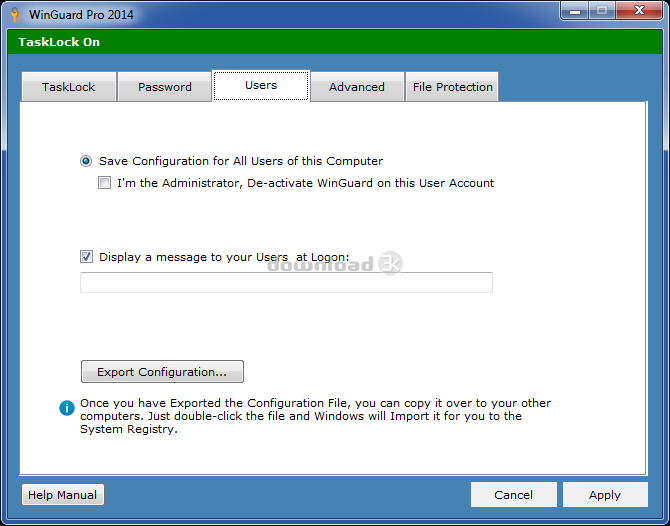Click the WinGuard Pro 2014 title text
This screenshot has height=526, width=670.
pyautogui.click(x=81, y=15)
